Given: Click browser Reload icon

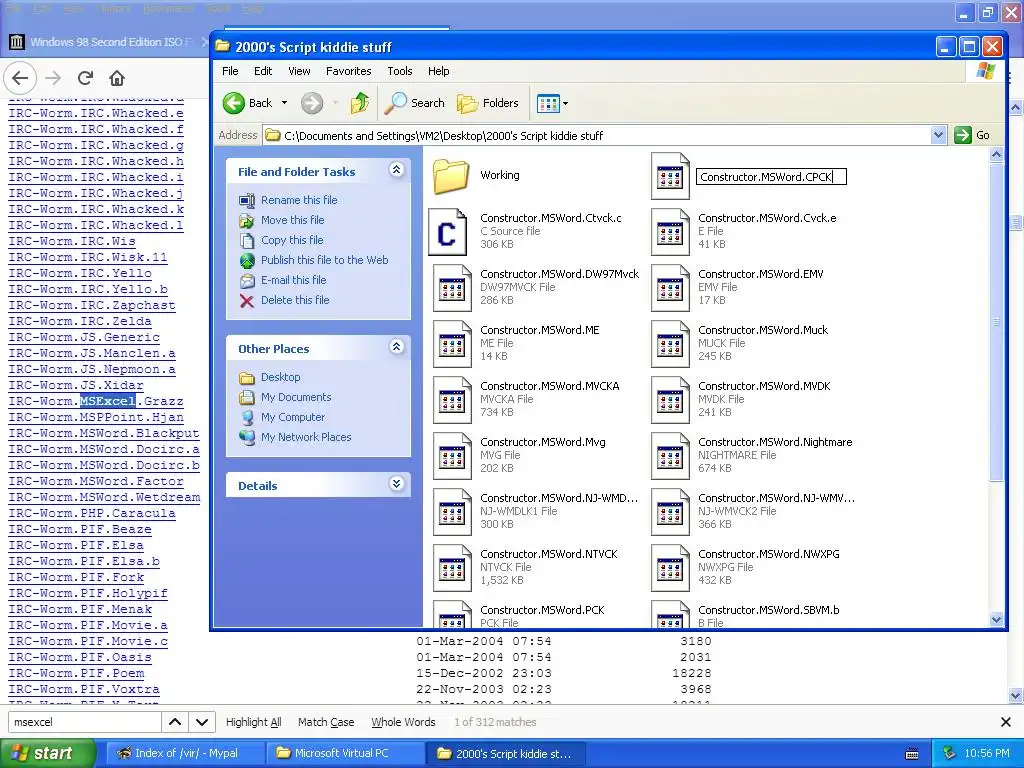Looking at the screenshot, I should point(85,78).
